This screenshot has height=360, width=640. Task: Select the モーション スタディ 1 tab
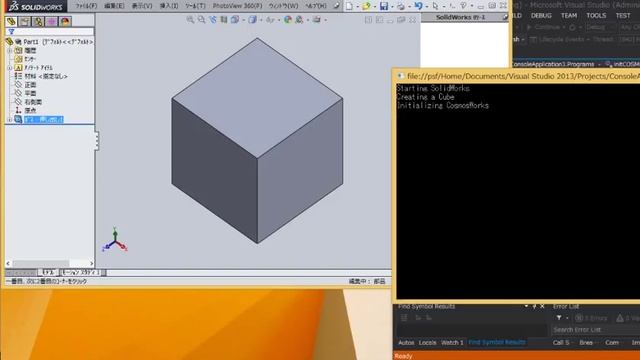(80, 272)
